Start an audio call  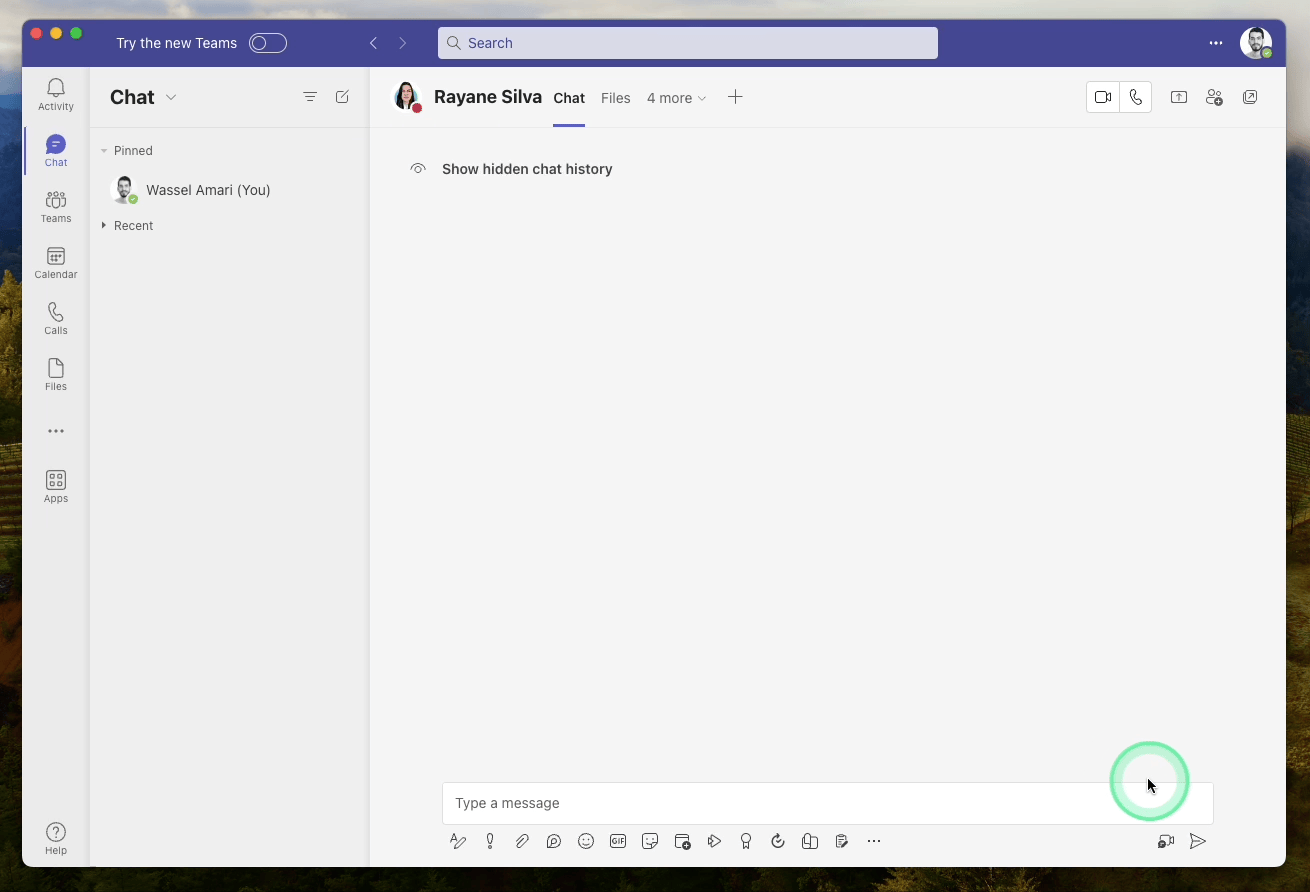click(x=1136, y=97)
